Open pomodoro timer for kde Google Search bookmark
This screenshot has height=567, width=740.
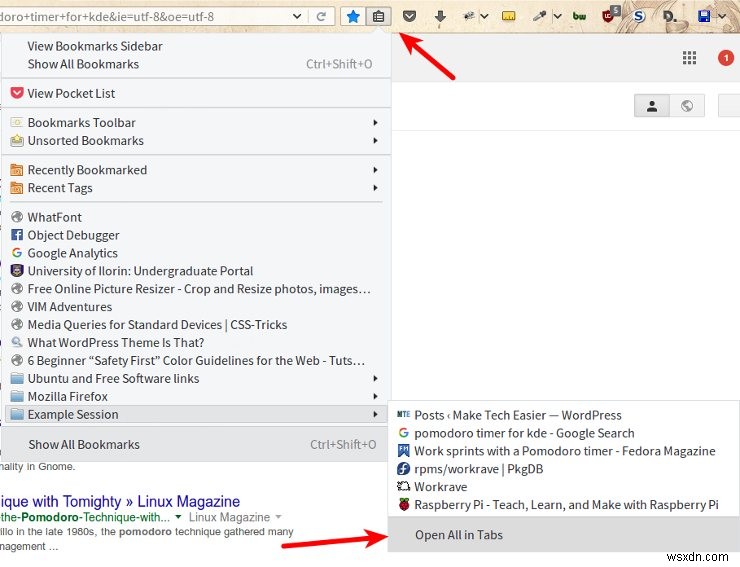pyautogui.click(x=564, y=433)
